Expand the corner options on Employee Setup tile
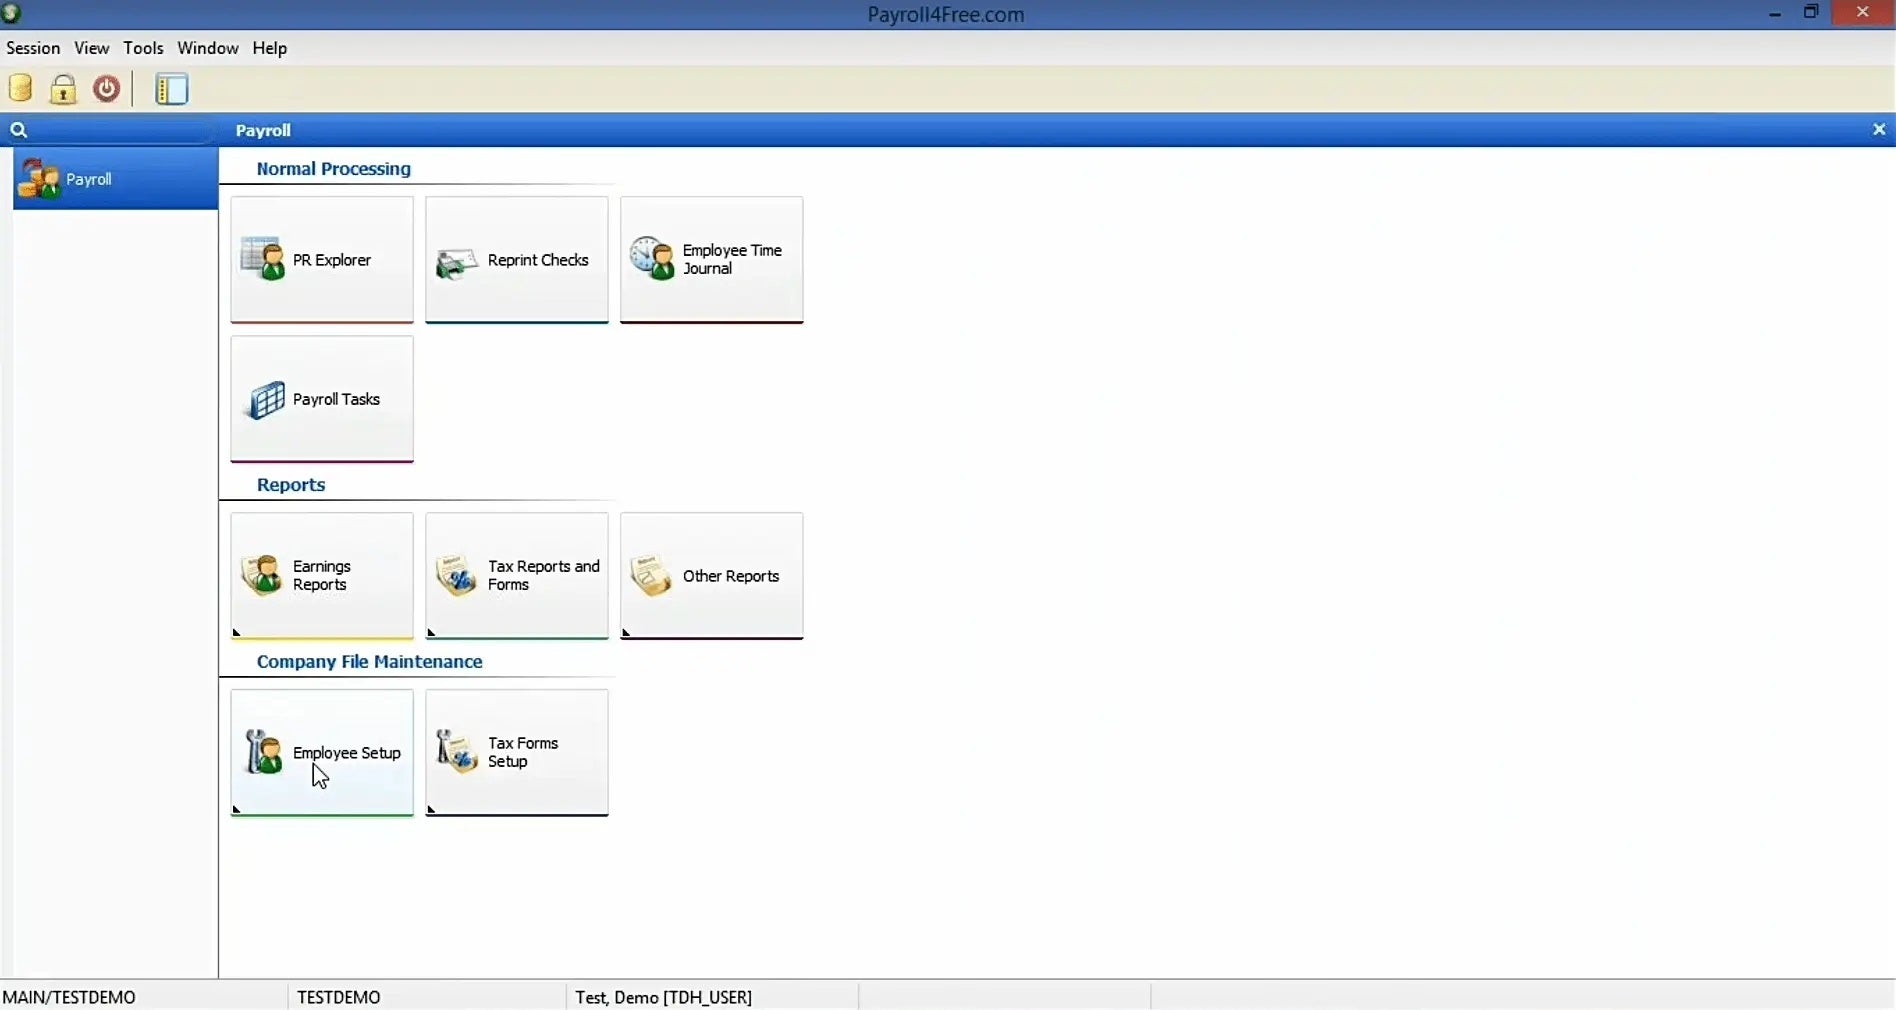The image size is (1896, 1010). [x=237, y=810]
